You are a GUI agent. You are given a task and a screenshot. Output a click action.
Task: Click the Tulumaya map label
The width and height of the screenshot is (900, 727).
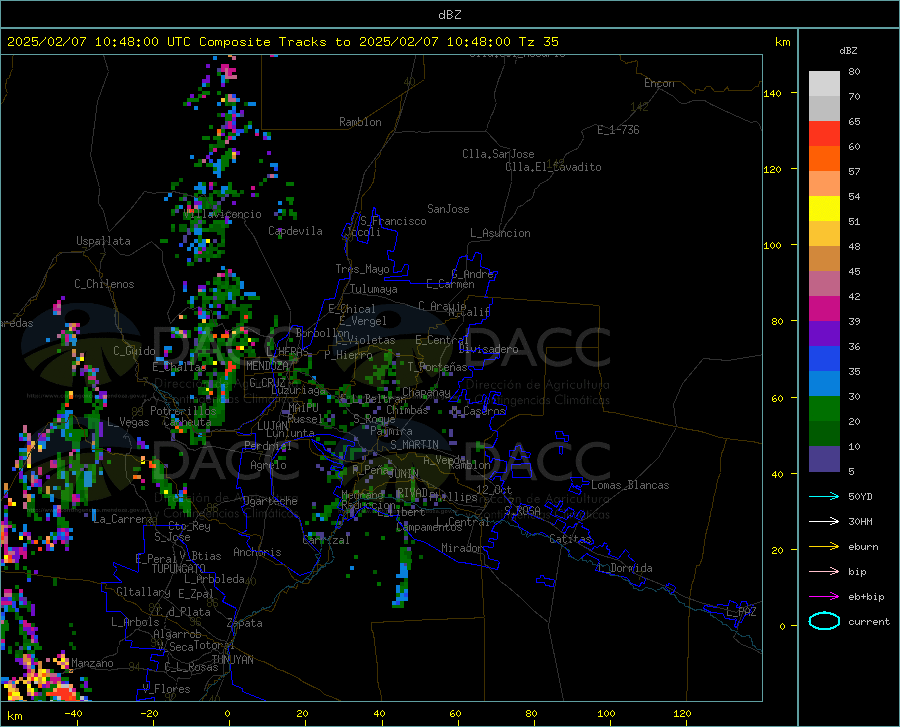pyautogui.click(x=374, y=289)
